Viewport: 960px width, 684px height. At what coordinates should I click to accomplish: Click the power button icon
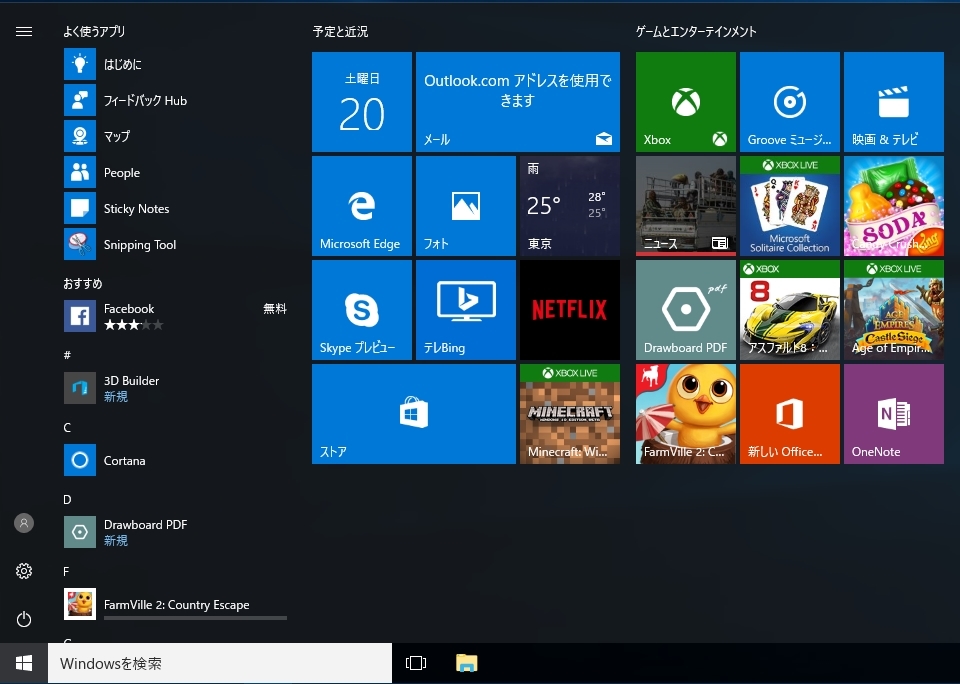click(24, 620)
